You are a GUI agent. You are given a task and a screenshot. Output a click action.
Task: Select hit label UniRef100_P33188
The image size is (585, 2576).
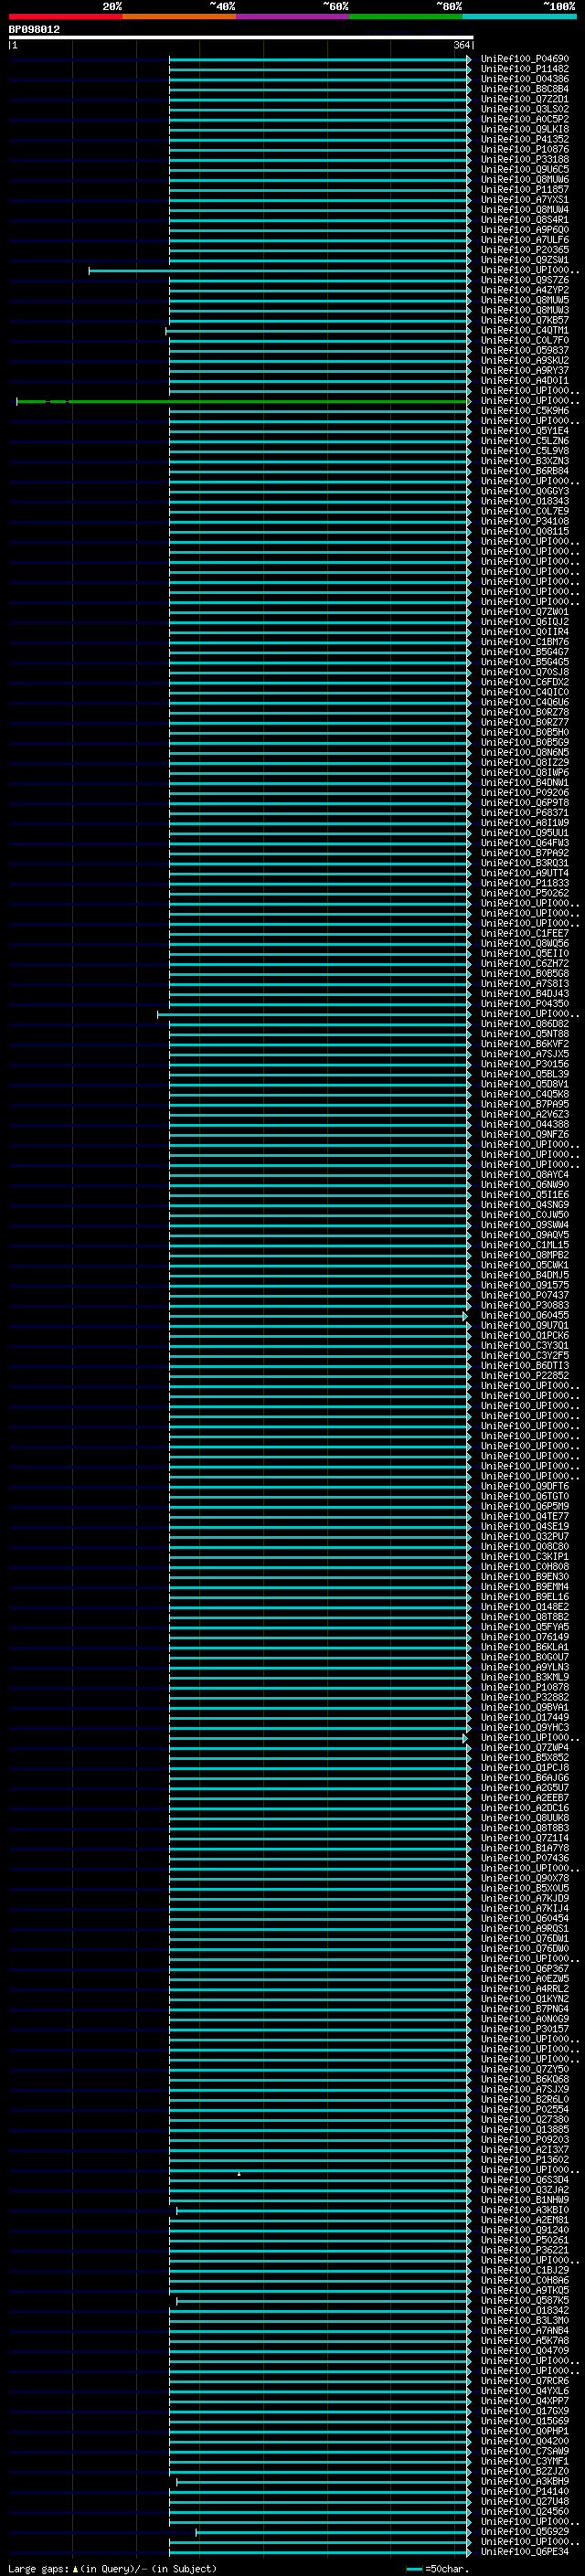[x=525, y=159]
